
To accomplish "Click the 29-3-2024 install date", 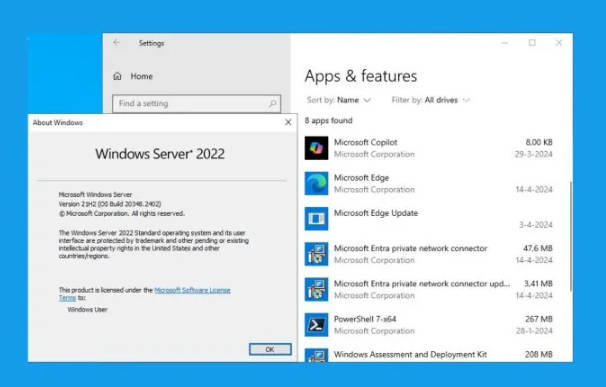I will pyautogui.click(x=533, y=154).
